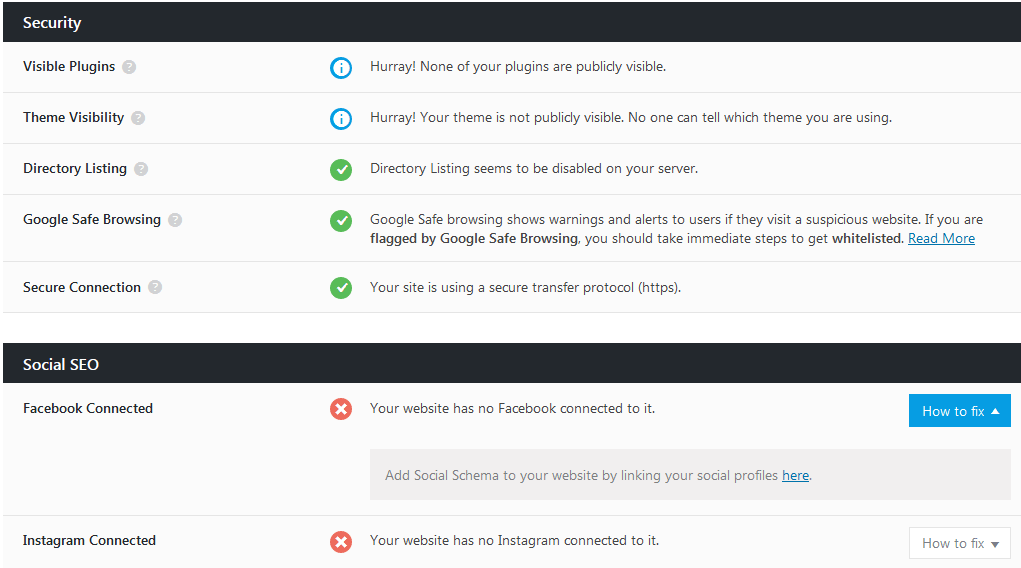Screen dimensions: 1021x568
Task: Click 'Visible Plugins' label
Action: (69, 66)
